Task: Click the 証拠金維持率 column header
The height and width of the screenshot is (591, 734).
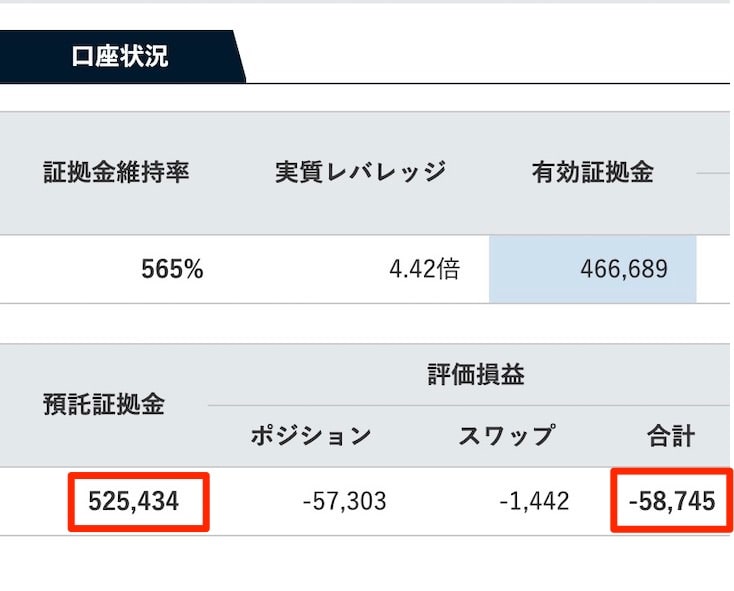Action: pos(116,172)
